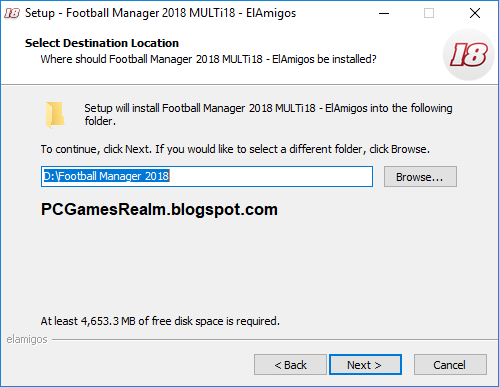The image size is (499, 387).
Task: Click the "Where should Football Manager" subtitle
Action: pos(208,59)
